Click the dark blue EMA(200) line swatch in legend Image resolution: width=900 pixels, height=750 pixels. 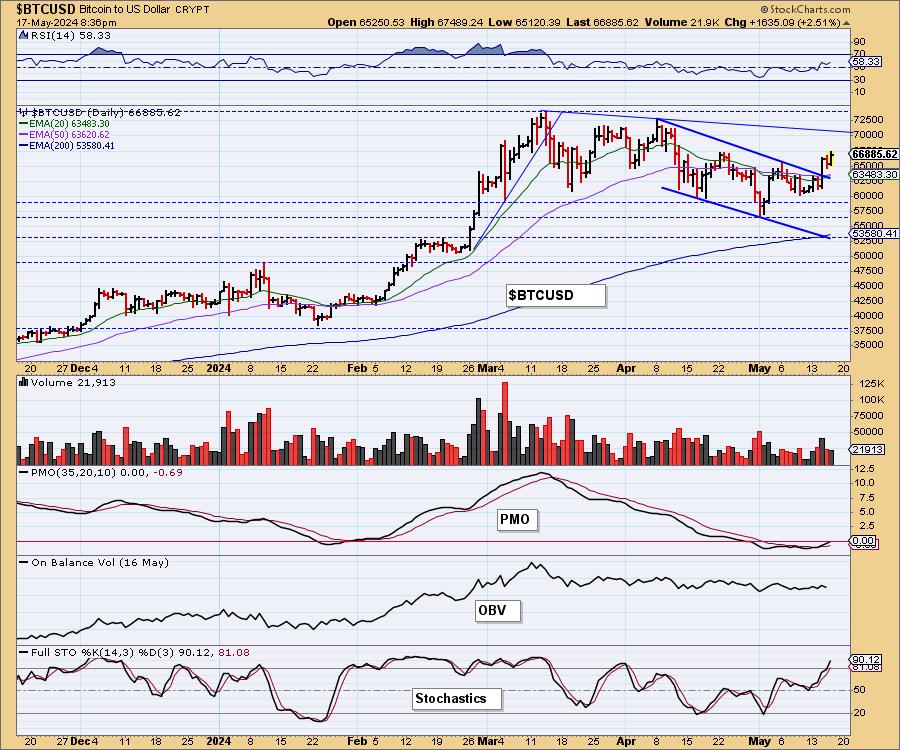(x=24, y=146)
